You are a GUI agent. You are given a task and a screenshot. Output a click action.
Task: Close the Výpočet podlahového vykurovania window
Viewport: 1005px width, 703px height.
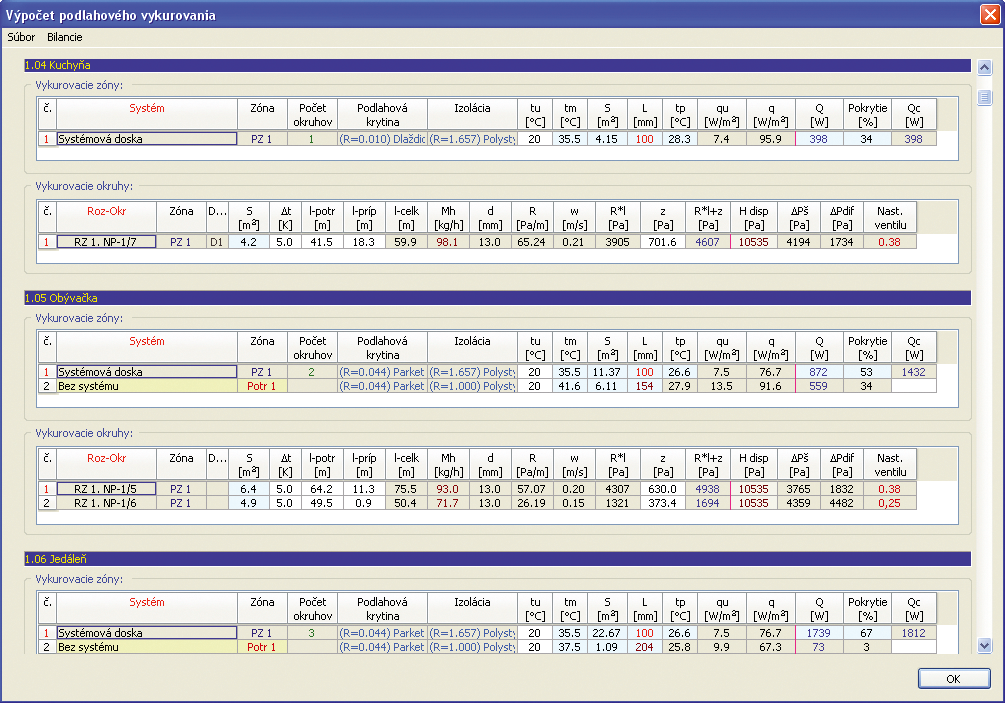tap(990, 14)
